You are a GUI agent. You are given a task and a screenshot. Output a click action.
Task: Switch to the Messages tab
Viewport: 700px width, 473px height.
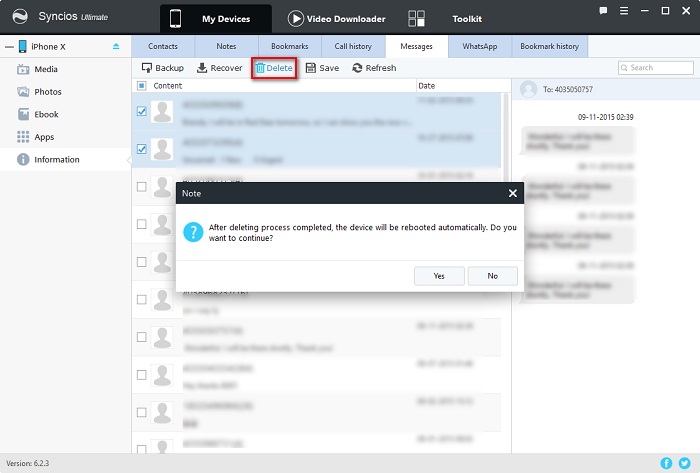coord(417,46)
